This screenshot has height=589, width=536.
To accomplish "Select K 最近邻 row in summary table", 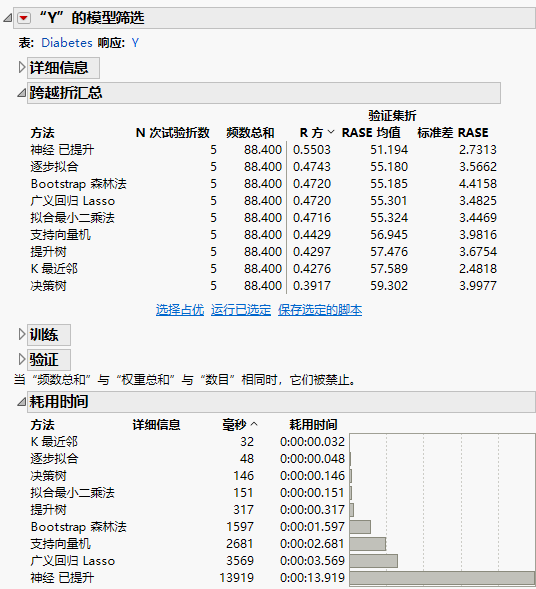I will click(x=263, y=269).
